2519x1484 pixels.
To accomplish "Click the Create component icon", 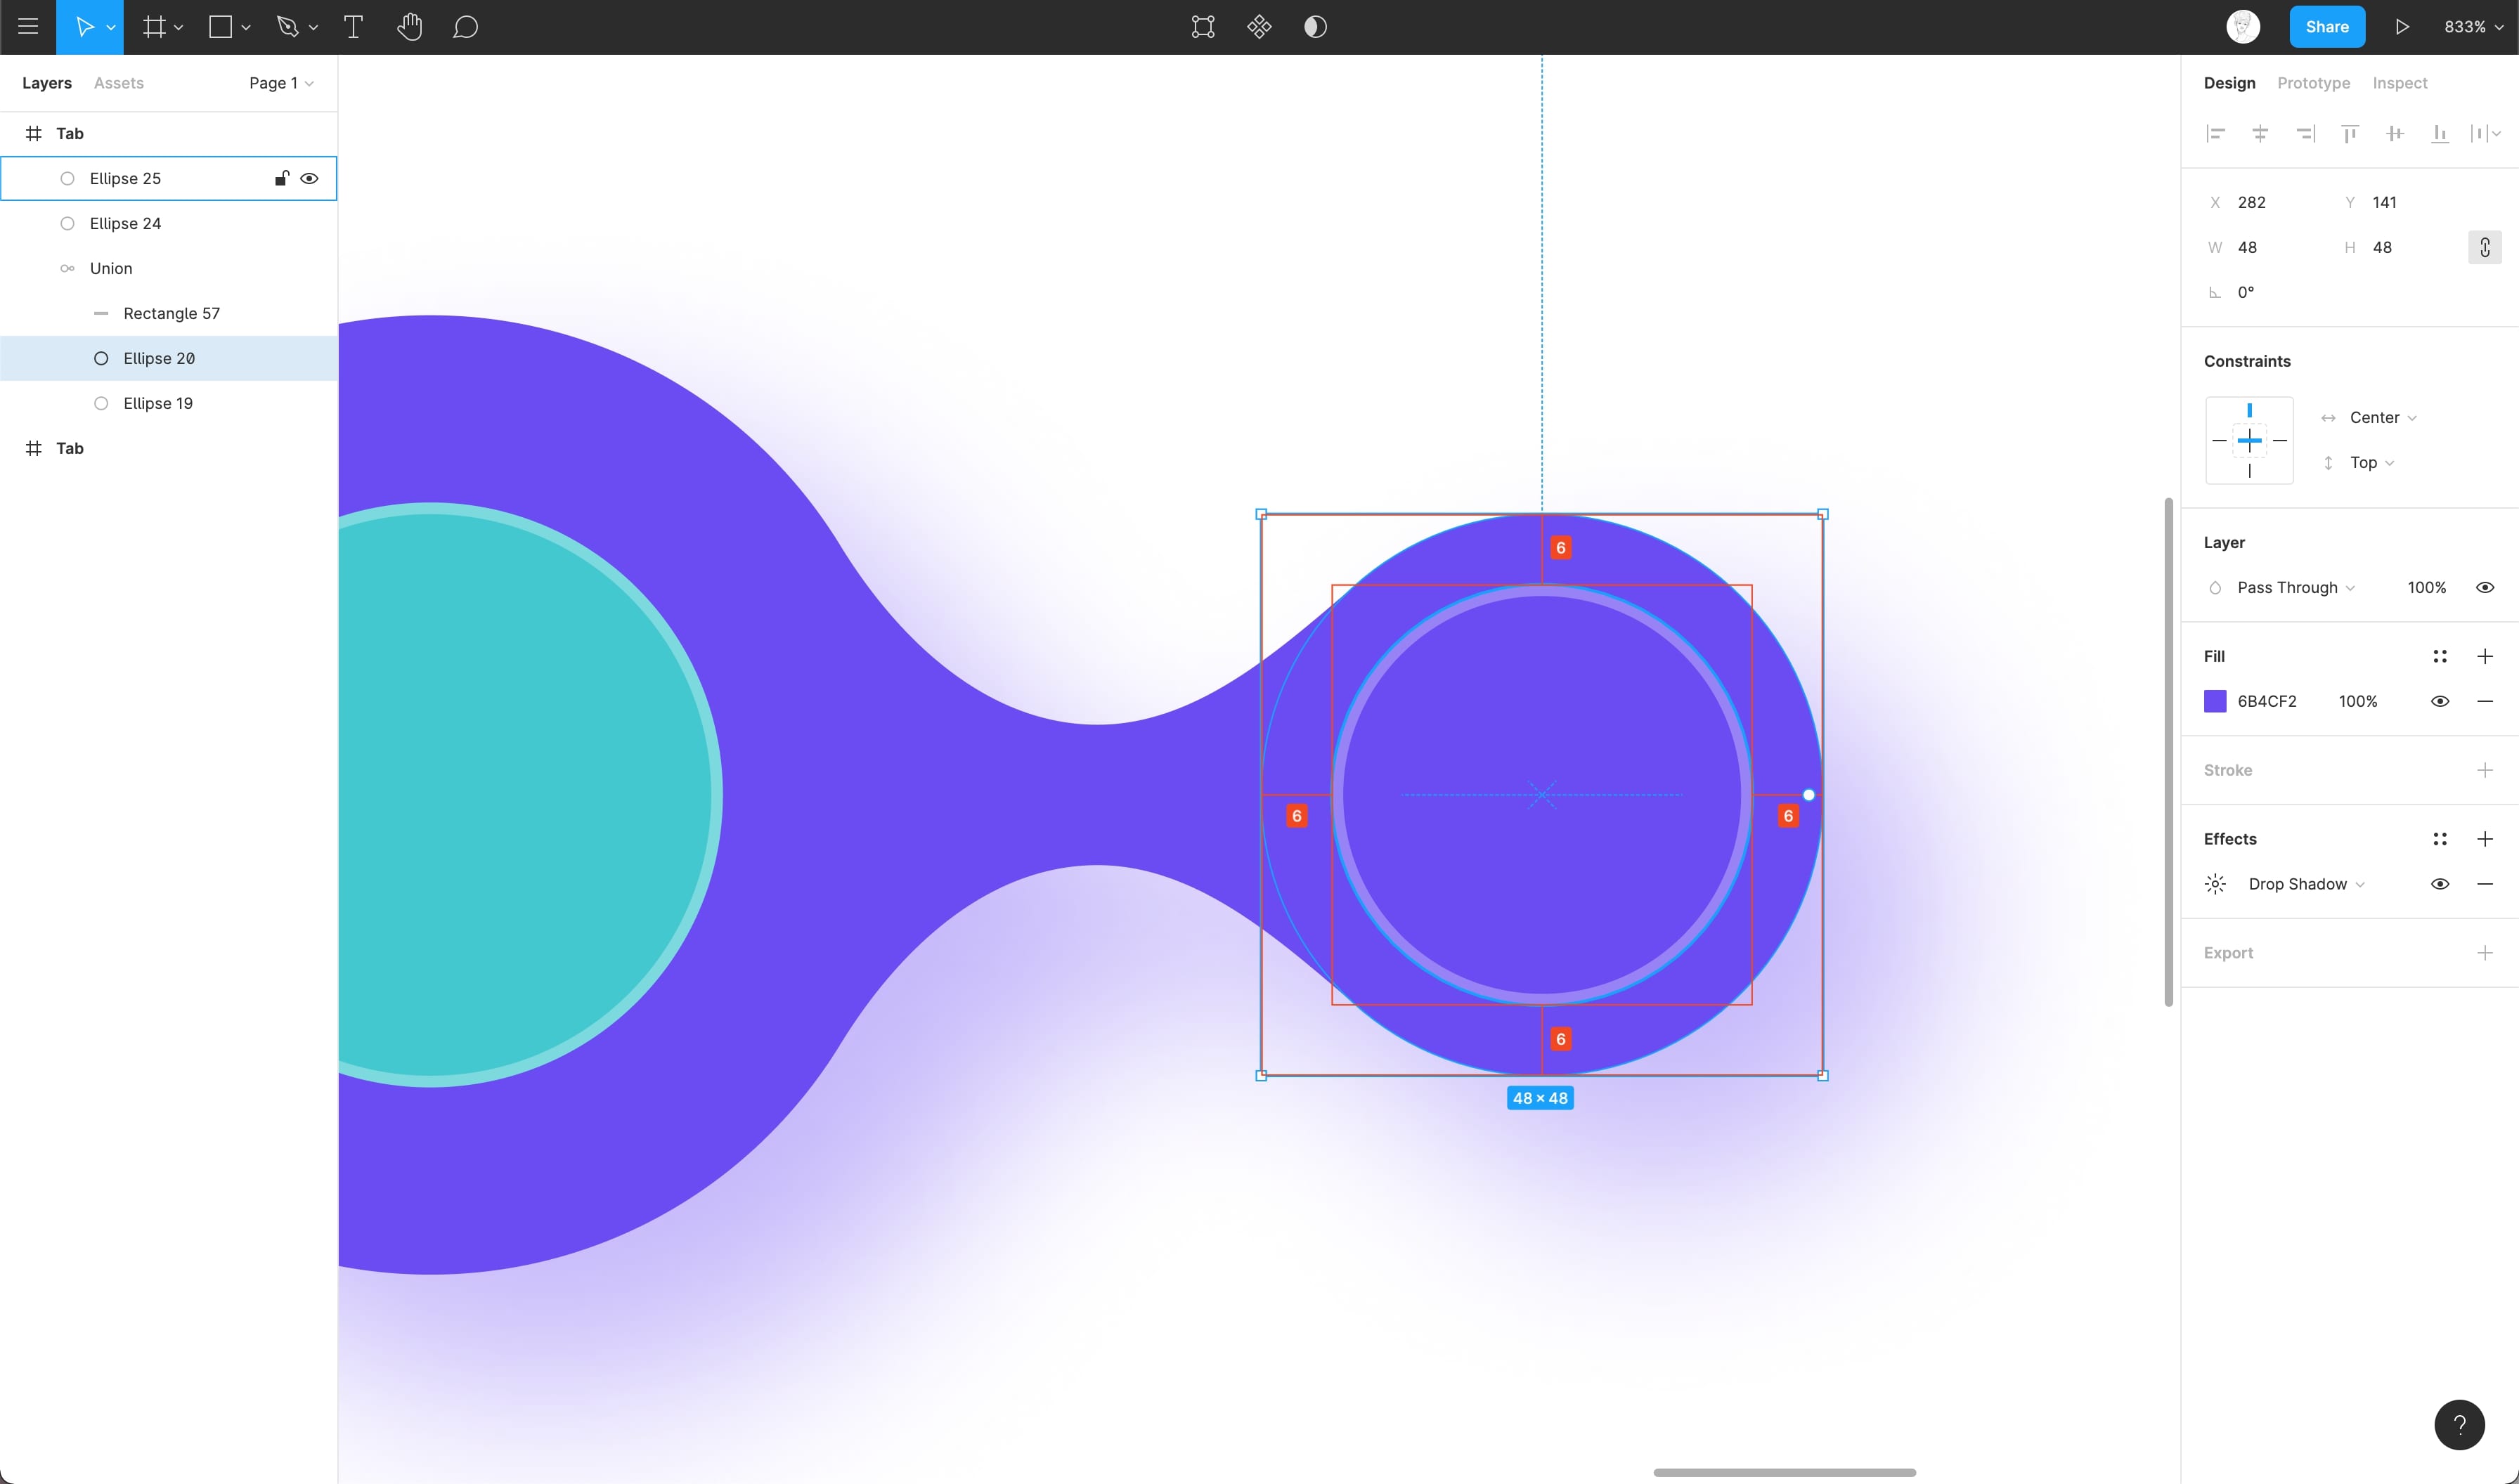I will click(1259, 27).
